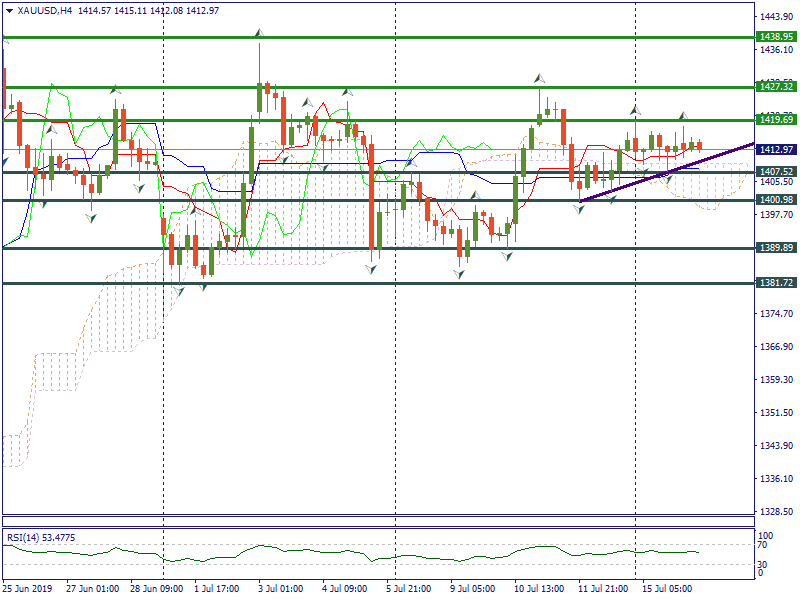Click the up fractal arrow above the 10 Jul peak
This screenshot has width=800, height=600.
click(539, 77)
